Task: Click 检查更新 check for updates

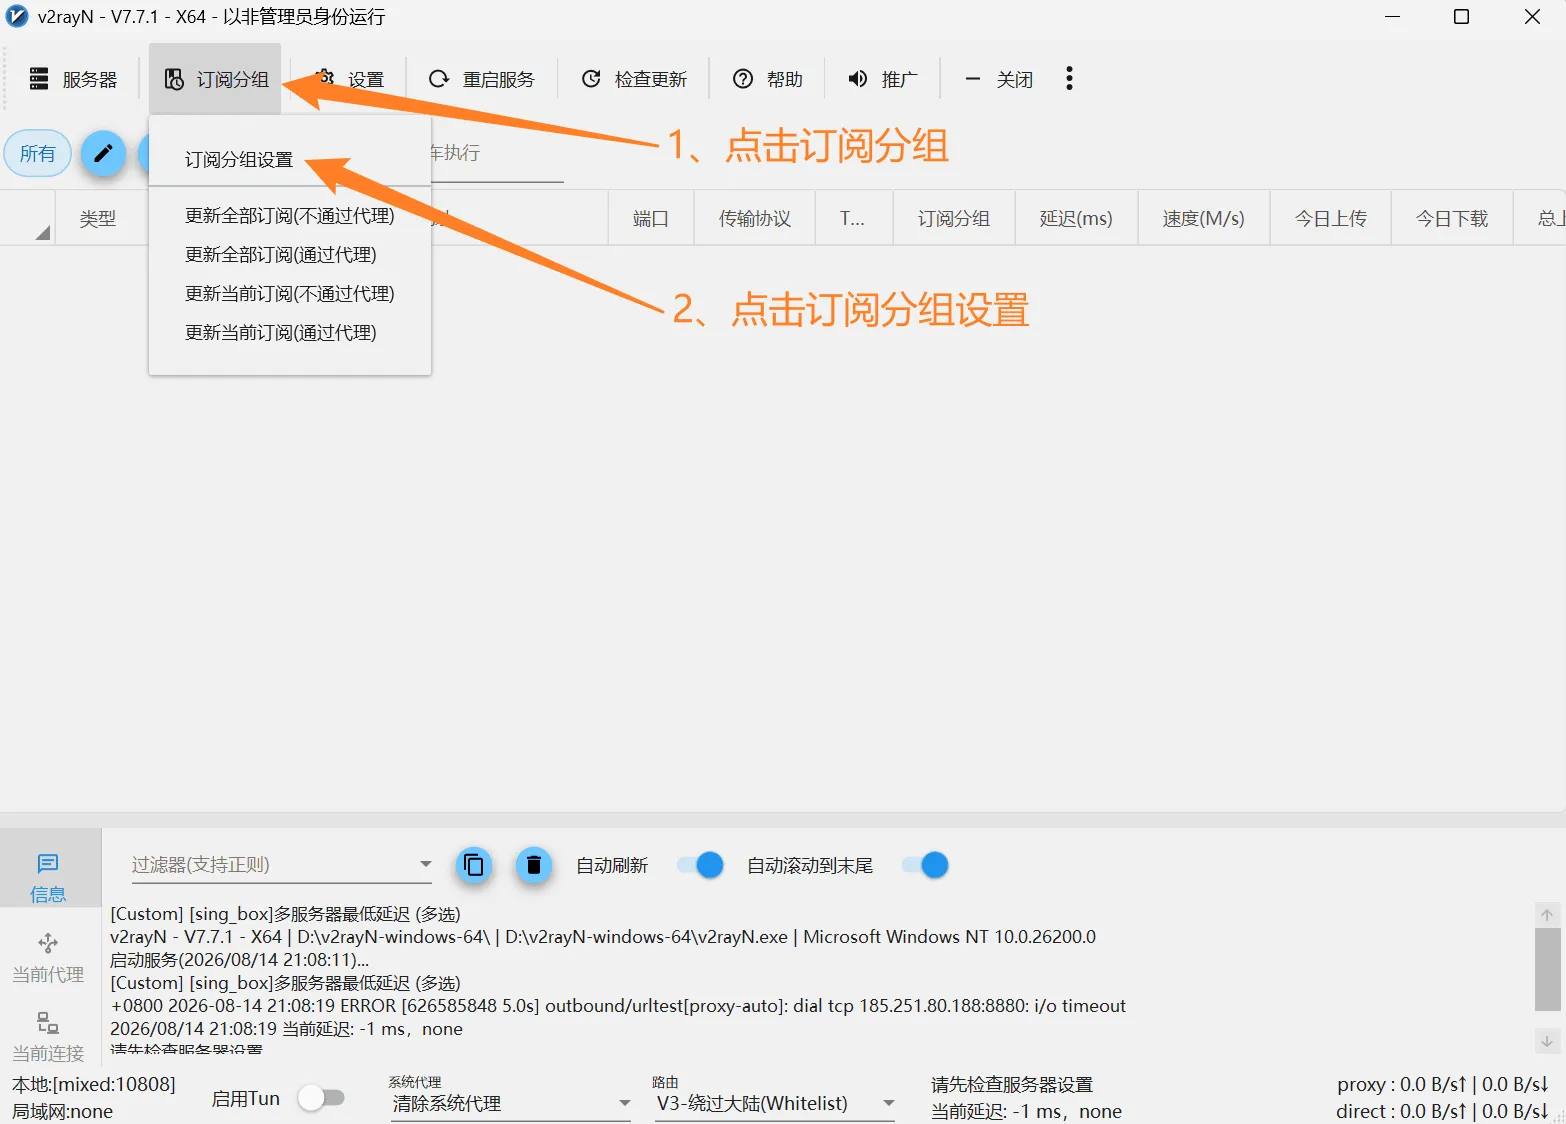Action: pos(634,79)
